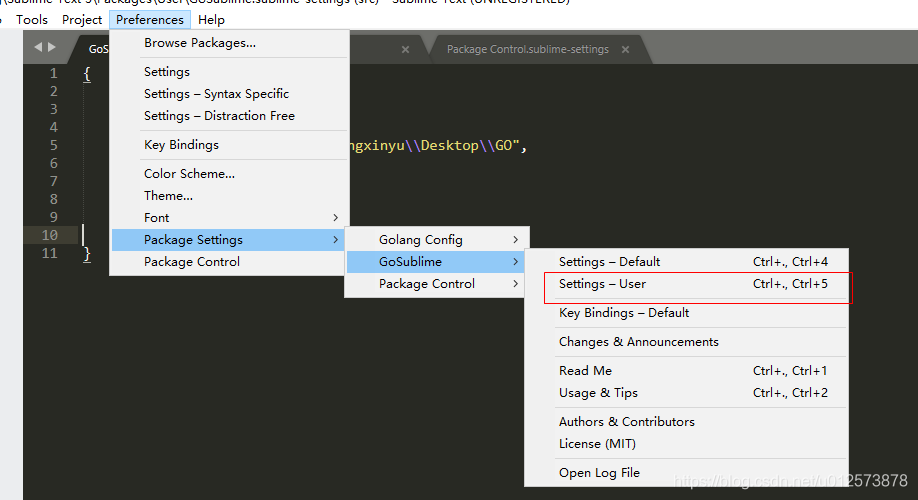The height and width of the screenshot is (500, 918).
Task: Click Package Control in Preferences menu
Action: tap(230, 262)
